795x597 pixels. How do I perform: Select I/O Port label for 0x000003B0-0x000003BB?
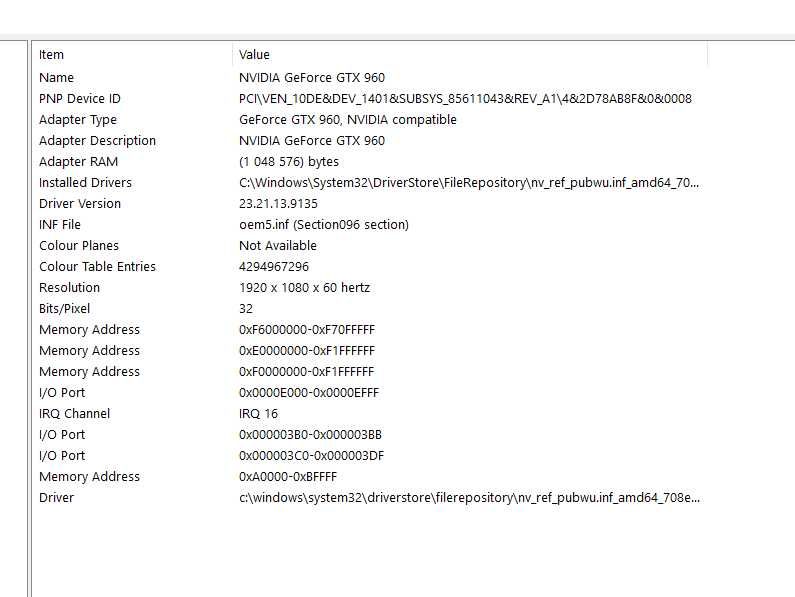tap(62, 435)
